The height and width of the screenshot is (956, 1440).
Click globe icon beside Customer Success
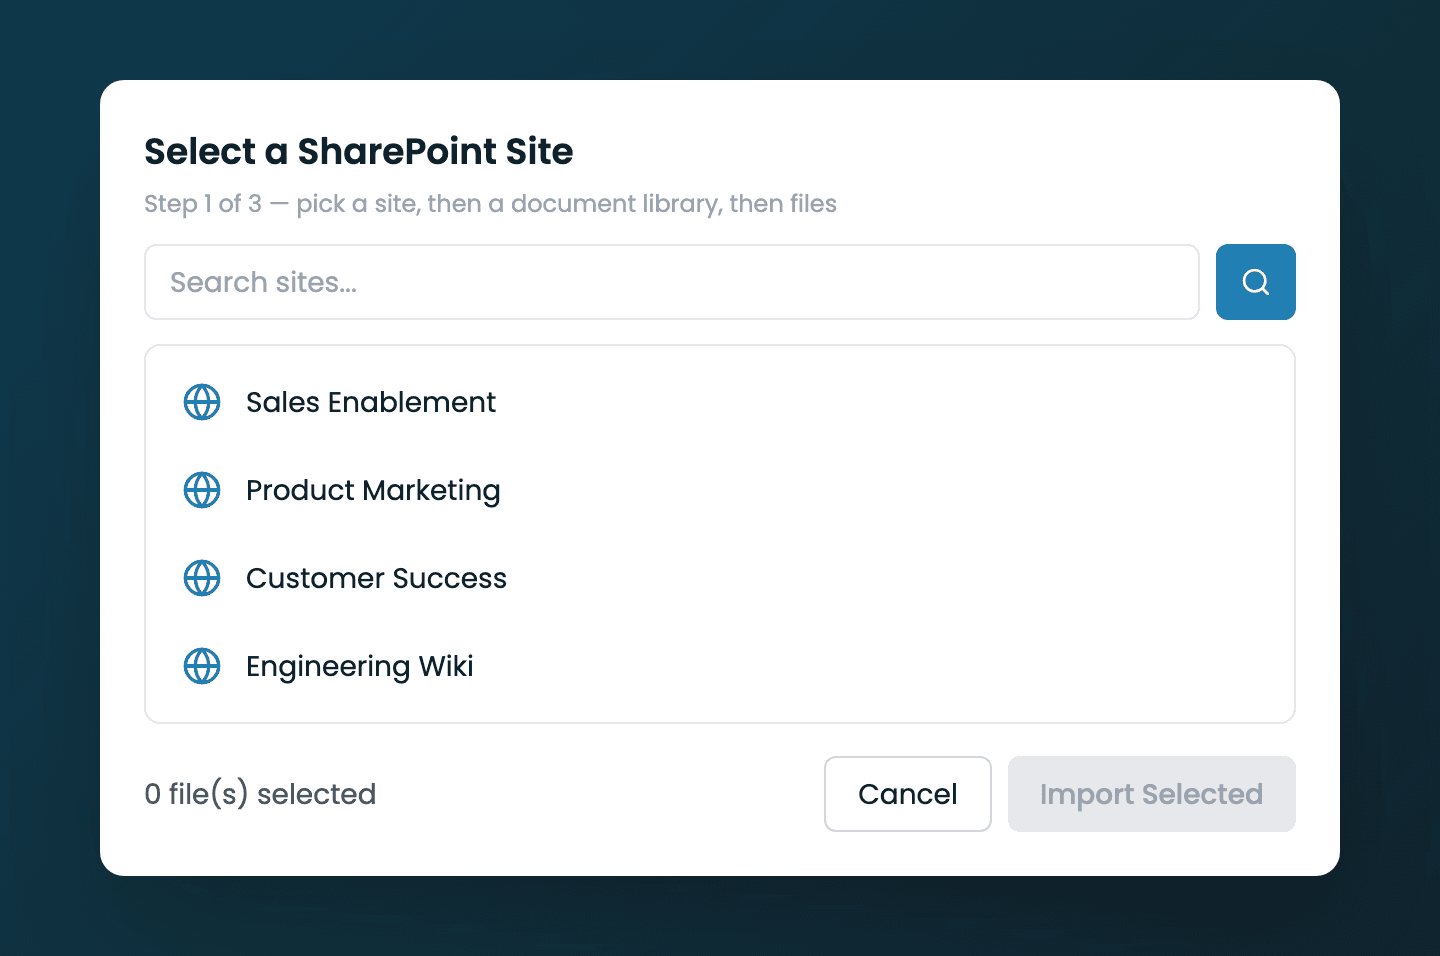(x=202, y=578)
